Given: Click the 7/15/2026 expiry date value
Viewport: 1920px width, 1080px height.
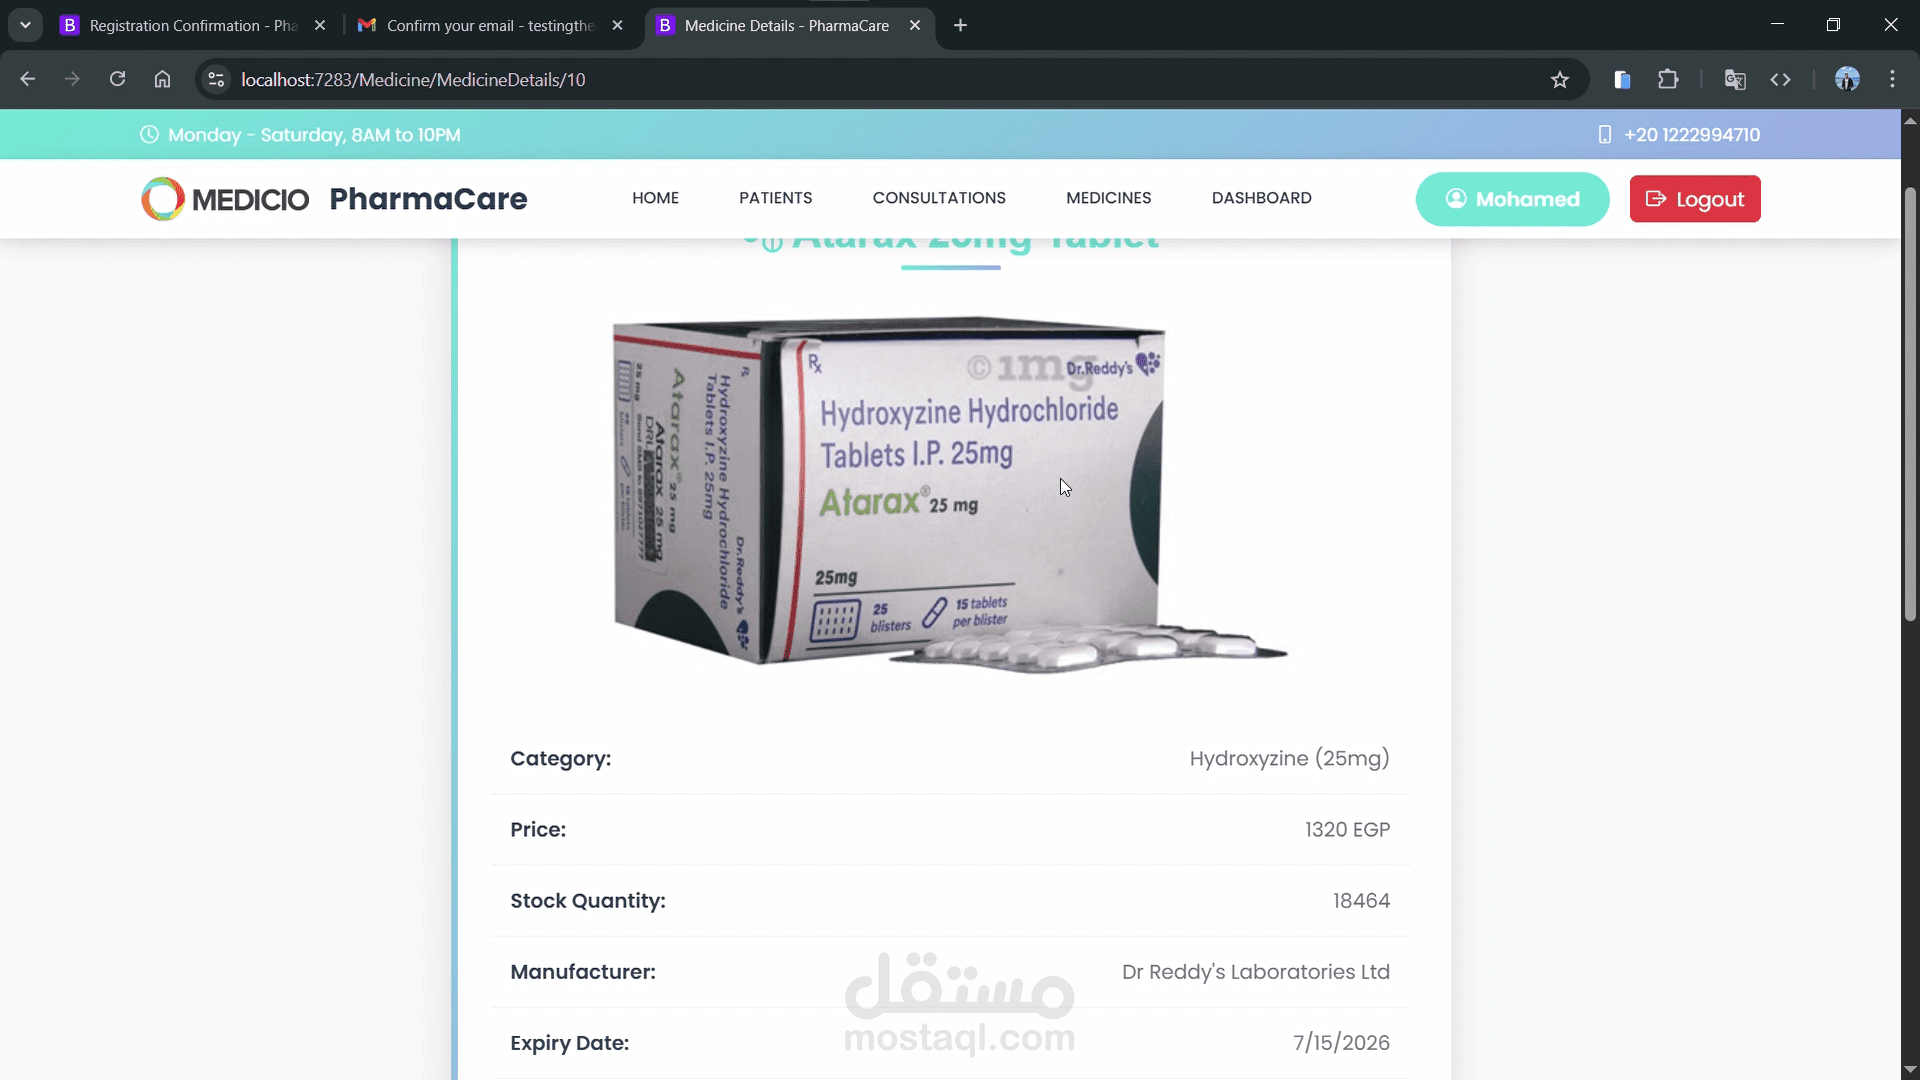Looking at the screenshot, I should [1341, 1042].
